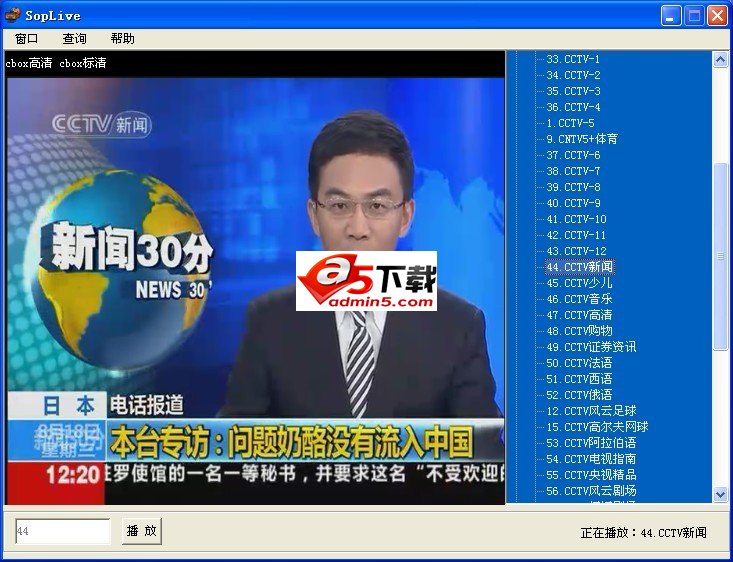
Task: Focus the channel number input field
Action: pyautogui.click(x=63, y=531)
